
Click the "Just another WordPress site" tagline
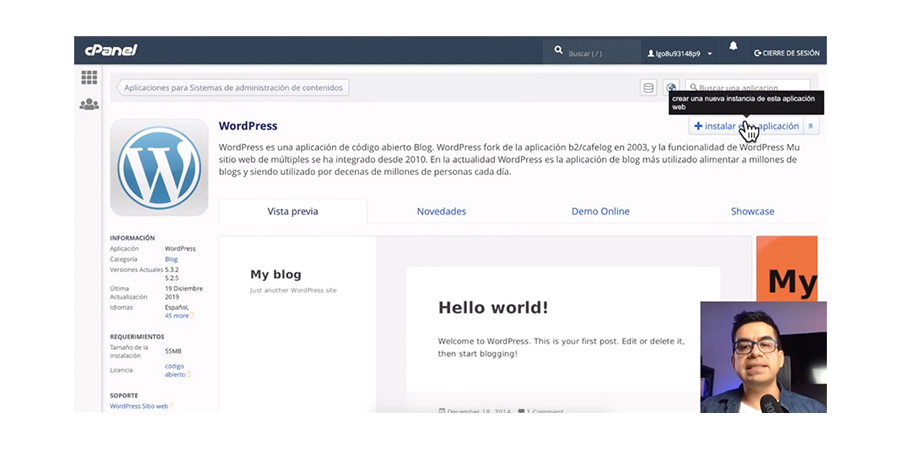tap(293, 290)
